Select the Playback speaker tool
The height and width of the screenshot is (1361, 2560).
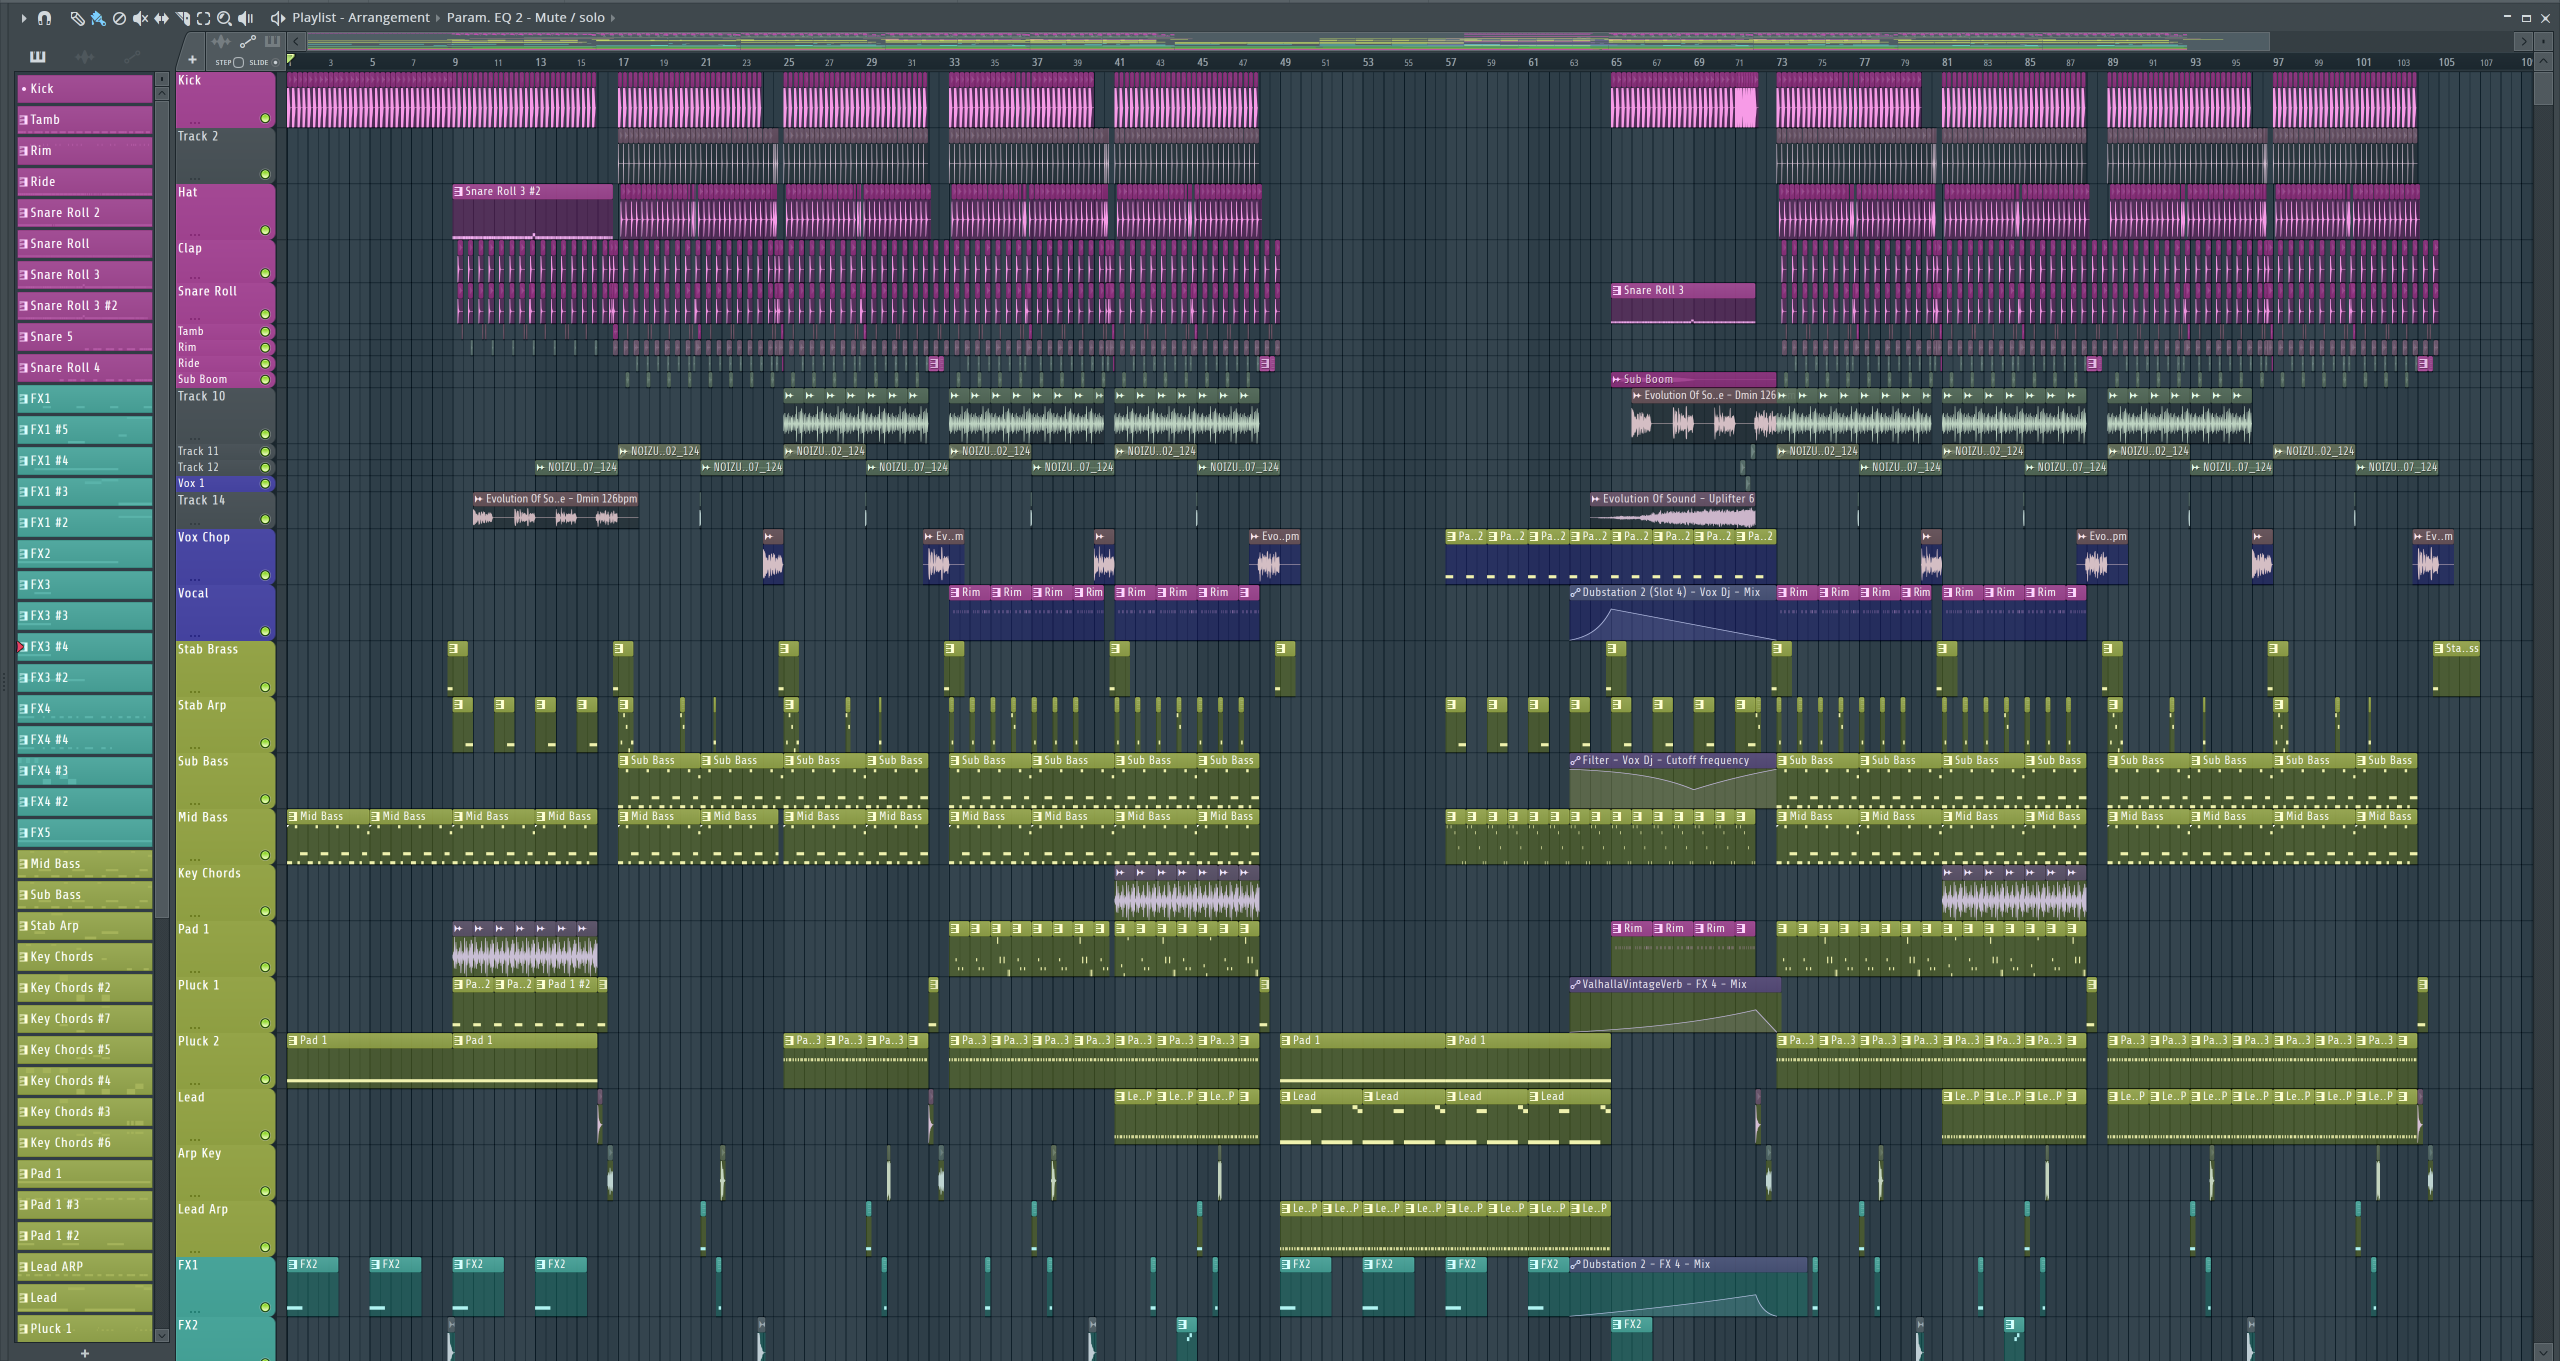pyautogui.click(x=245, y=18)
